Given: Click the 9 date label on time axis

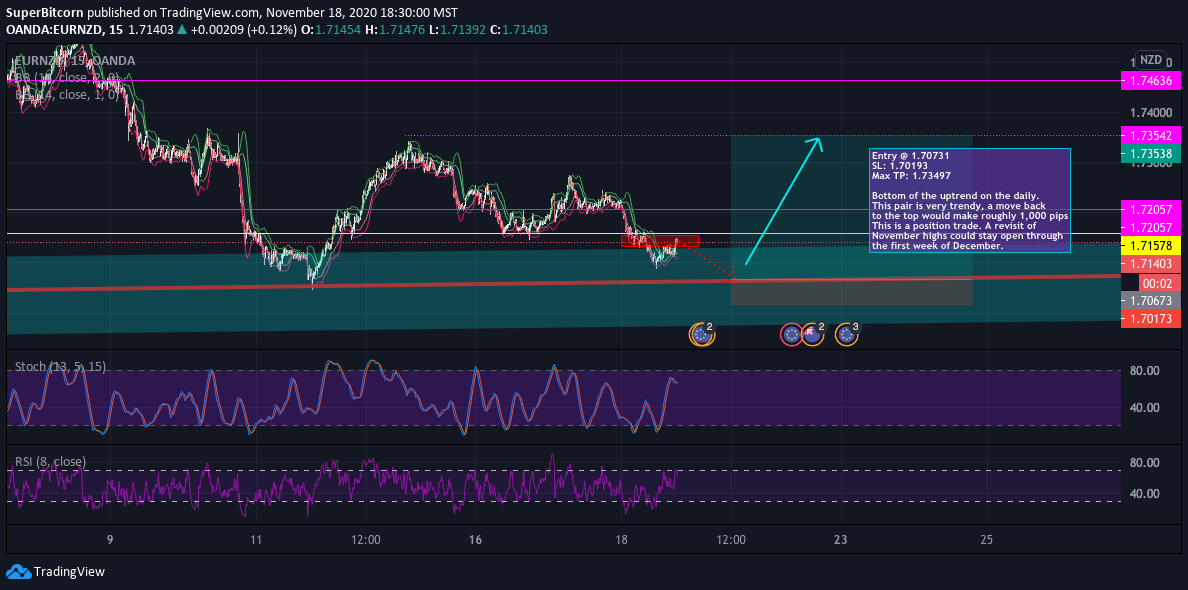Looking at the screenshot, I should (x=111, y=540).
